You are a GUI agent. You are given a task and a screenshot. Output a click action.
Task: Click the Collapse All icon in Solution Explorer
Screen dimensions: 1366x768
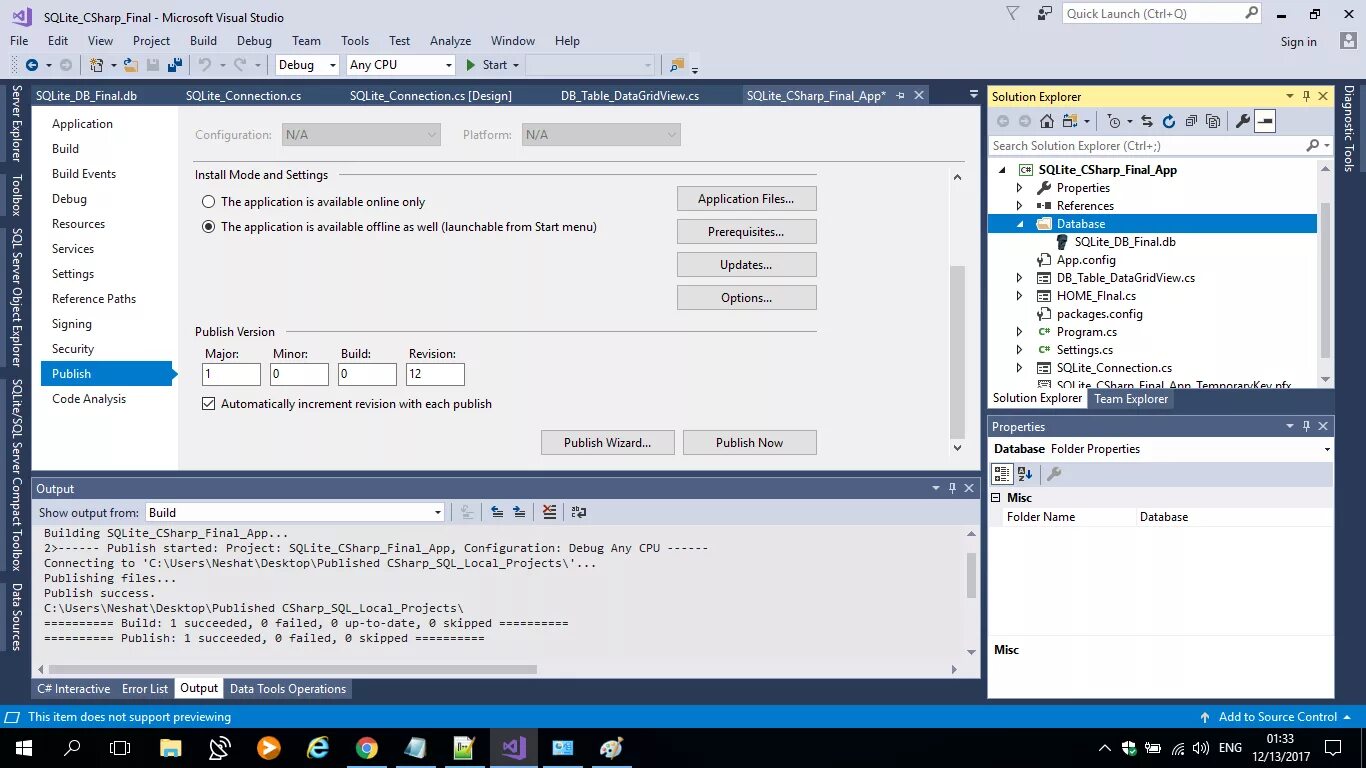(1190, 121)
